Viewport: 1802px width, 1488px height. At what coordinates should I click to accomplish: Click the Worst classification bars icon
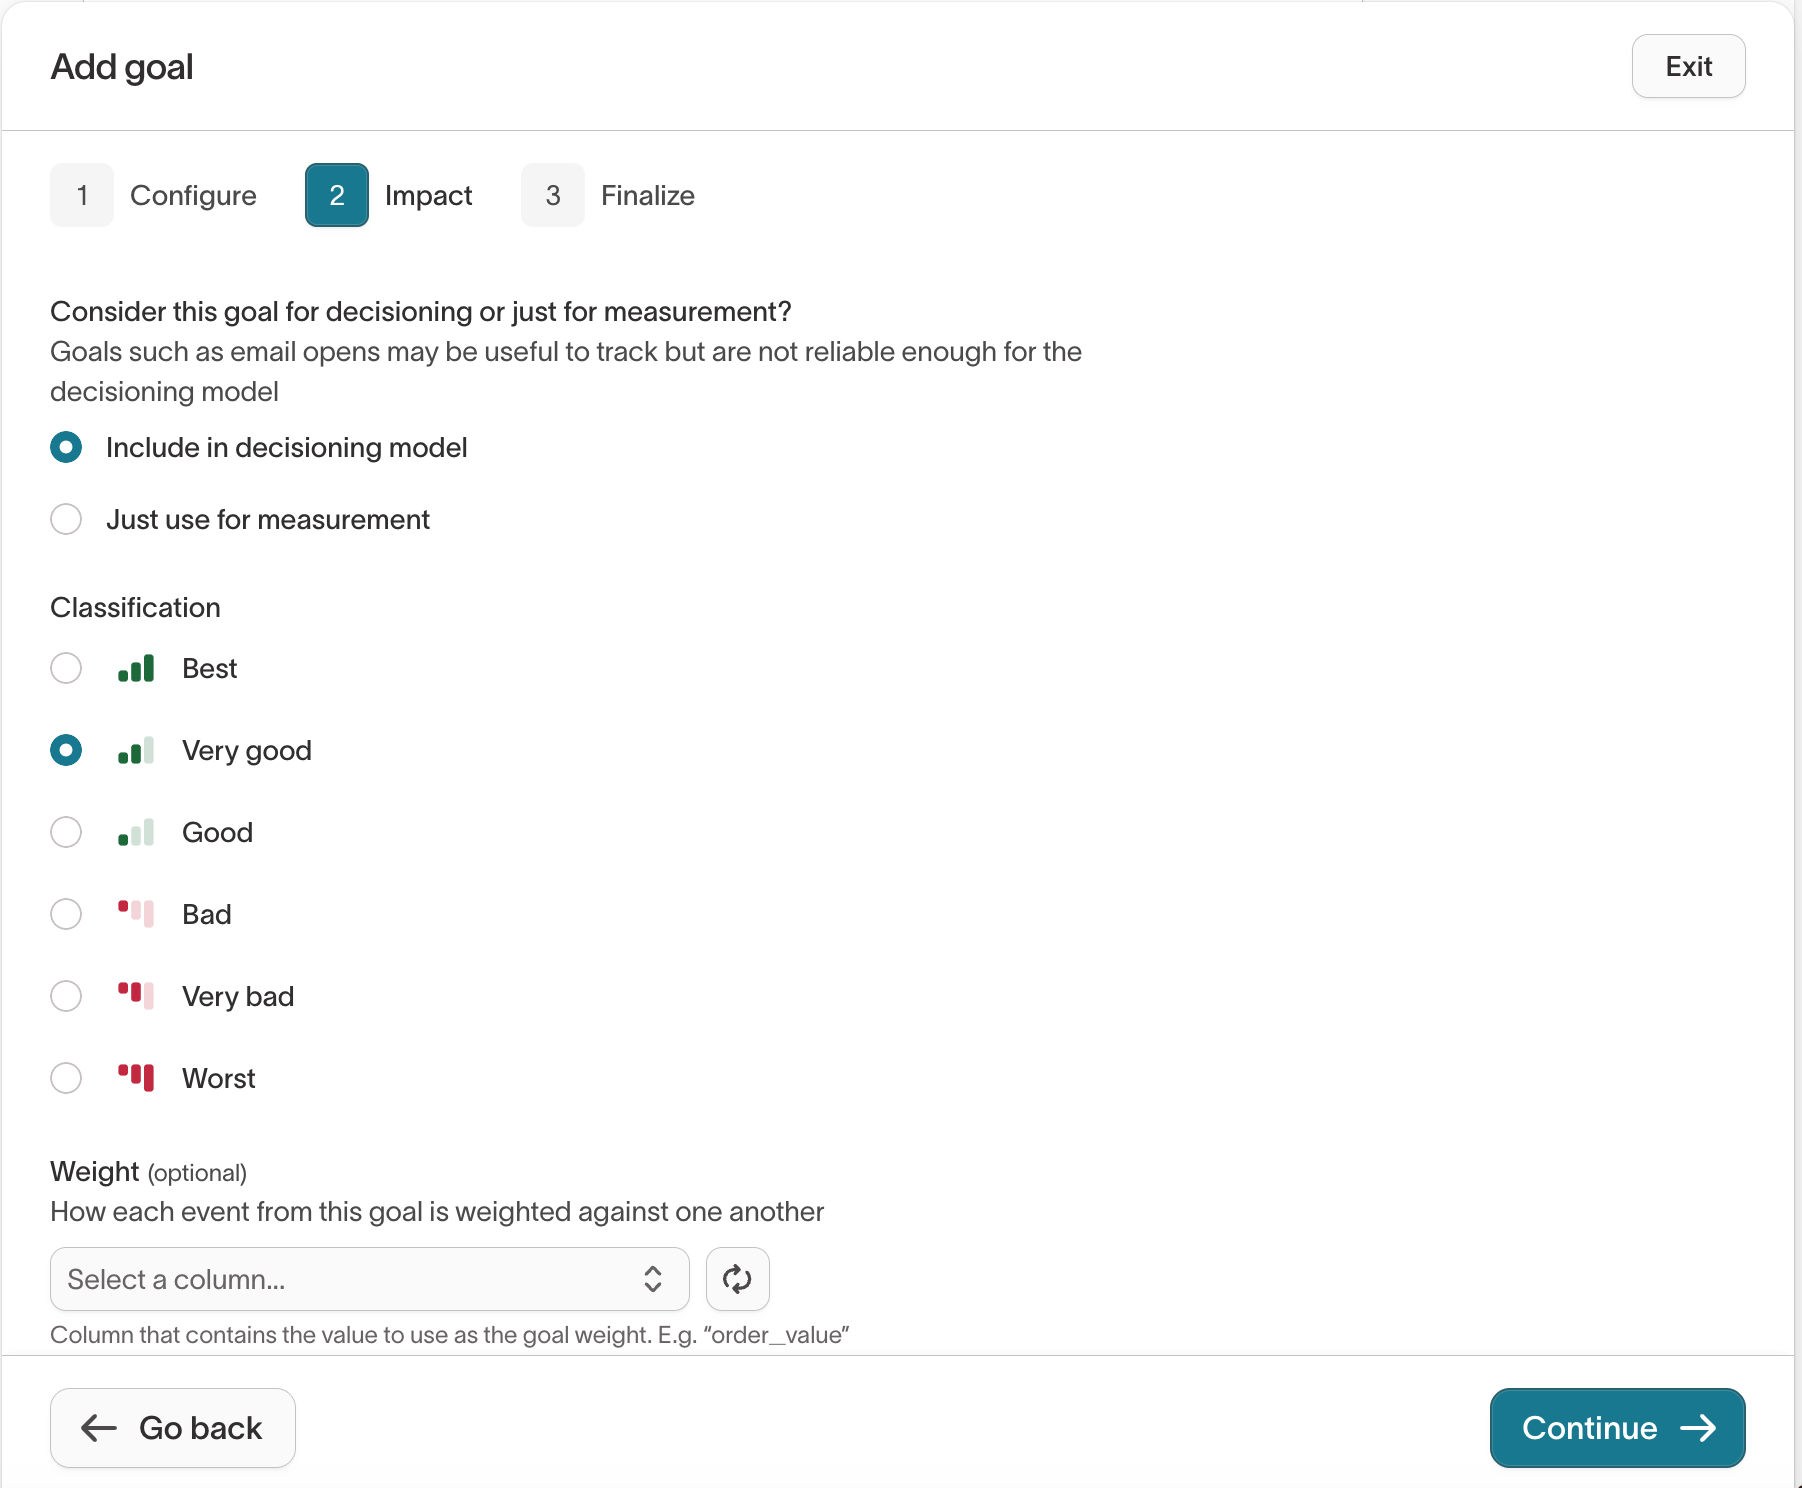[135, 1077]
